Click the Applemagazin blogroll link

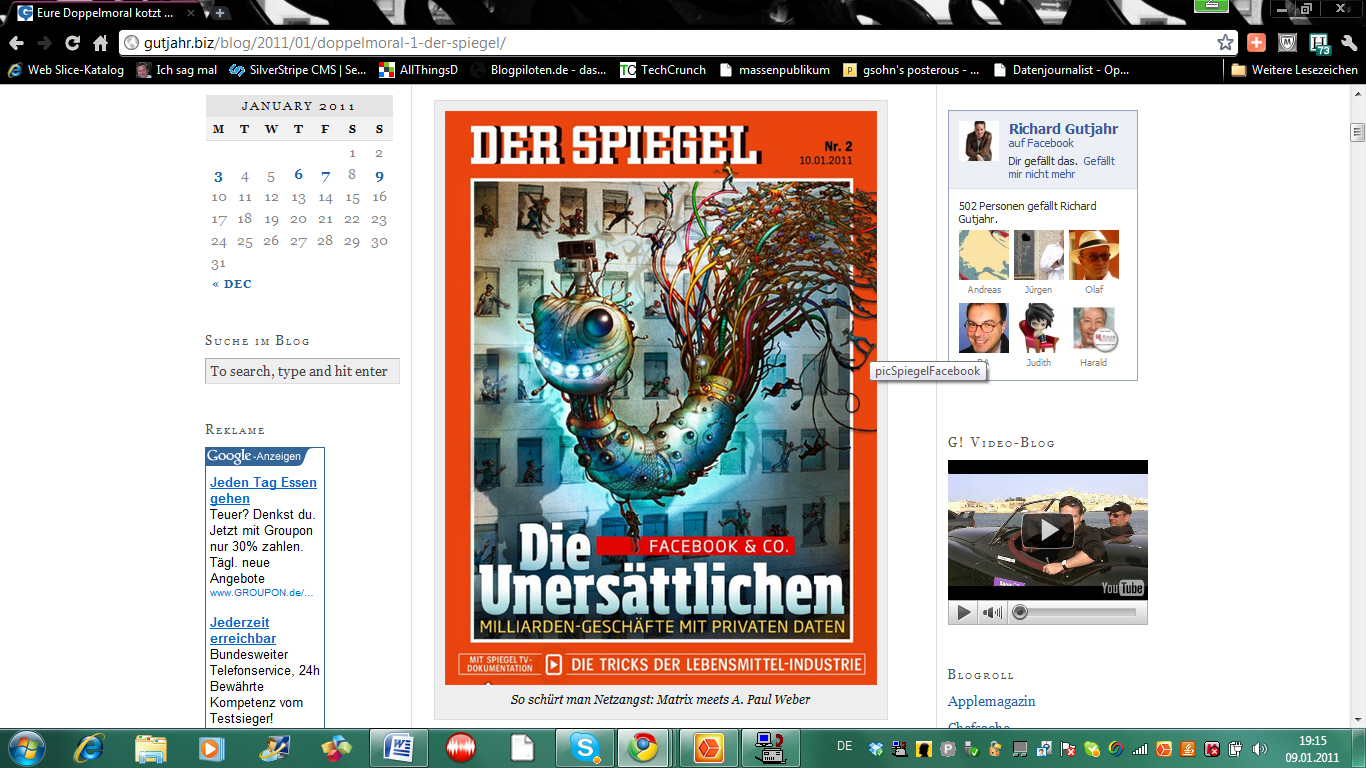pos(991,701)
